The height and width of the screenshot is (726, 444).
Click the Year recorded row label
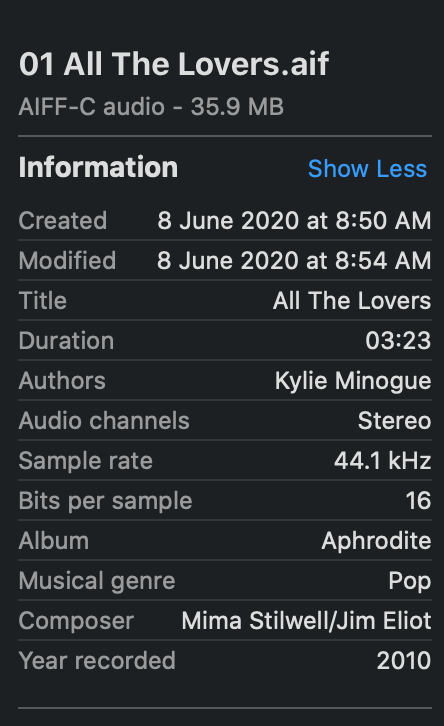click(x=97, y=661)
